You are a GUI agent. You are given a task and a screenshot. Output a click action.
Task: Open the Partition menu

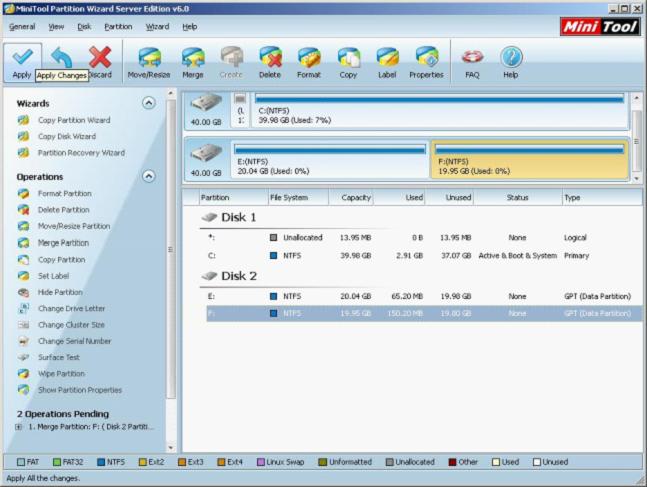click(117, 26)
